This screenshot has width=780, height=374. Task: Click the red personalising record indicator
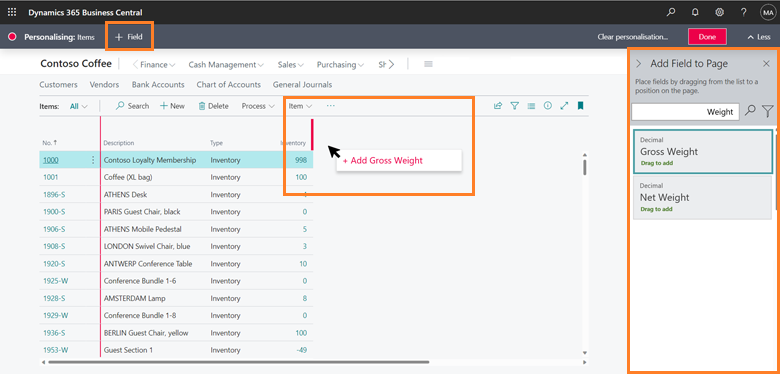pos(12,37)
